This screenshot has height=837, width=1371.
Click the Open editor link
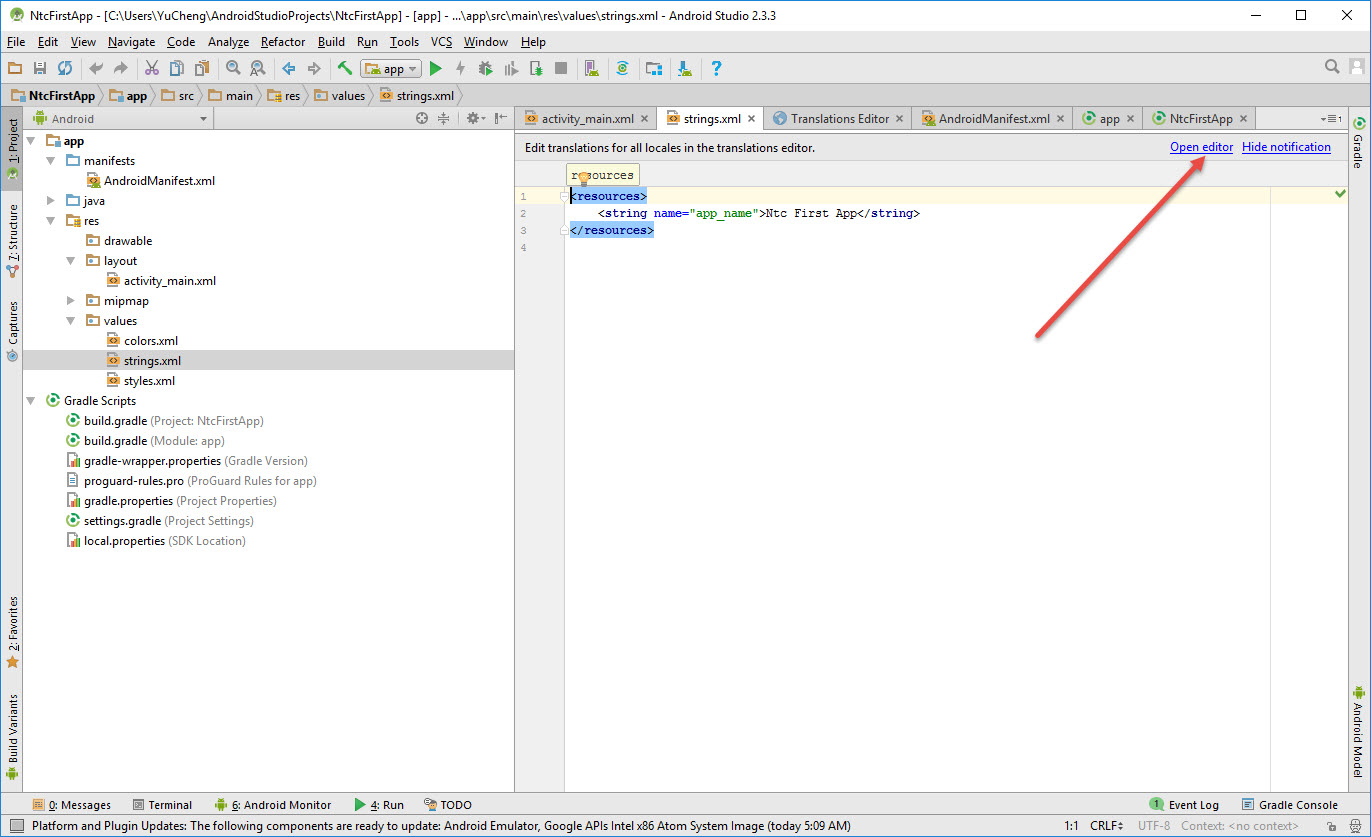point(1202,147)
